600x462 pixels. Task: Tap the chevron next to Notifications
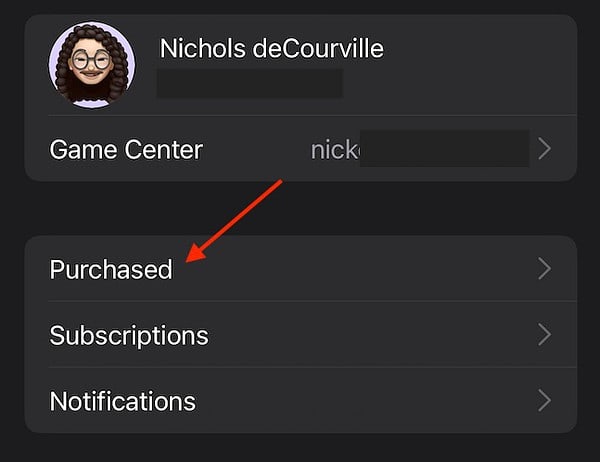coord(545,400)
